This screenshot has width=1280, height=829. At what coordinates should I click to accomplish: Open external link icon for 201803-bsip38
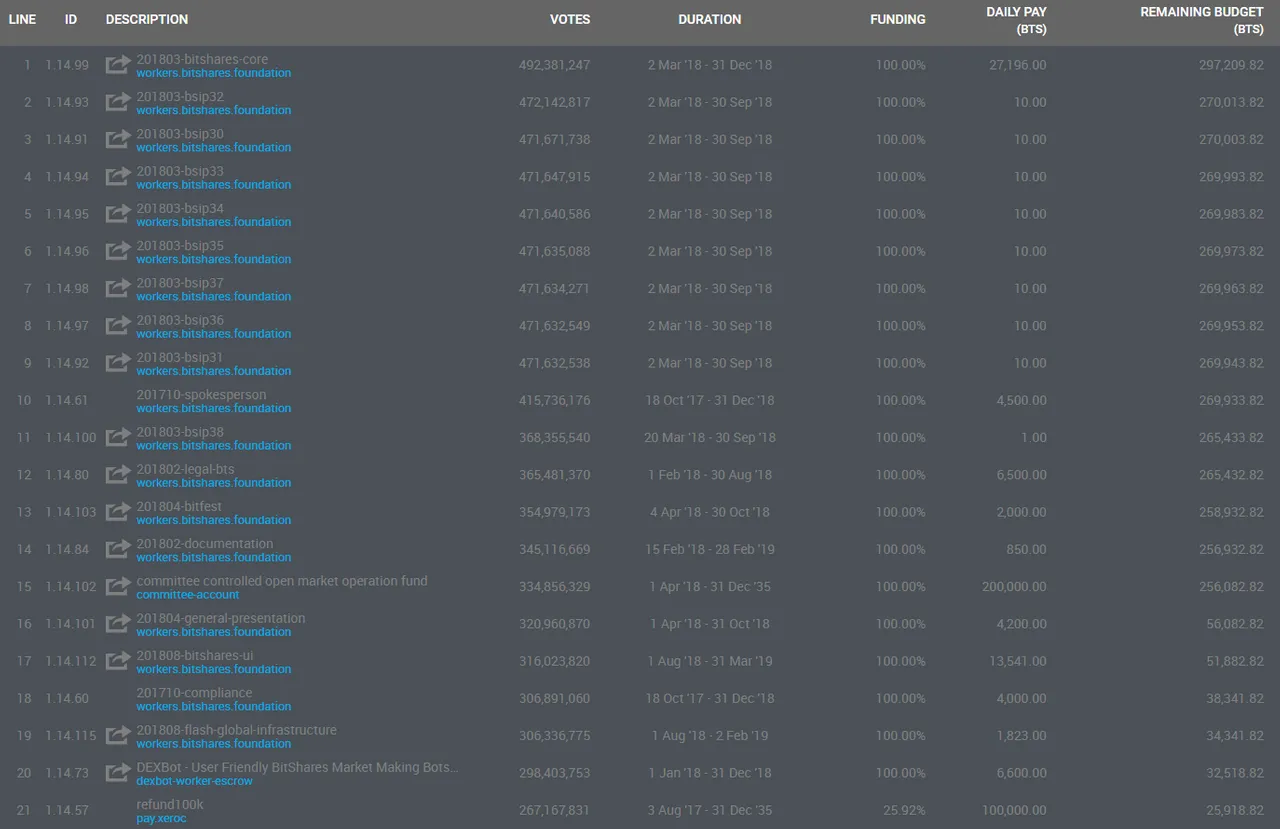tap(118, 437)
